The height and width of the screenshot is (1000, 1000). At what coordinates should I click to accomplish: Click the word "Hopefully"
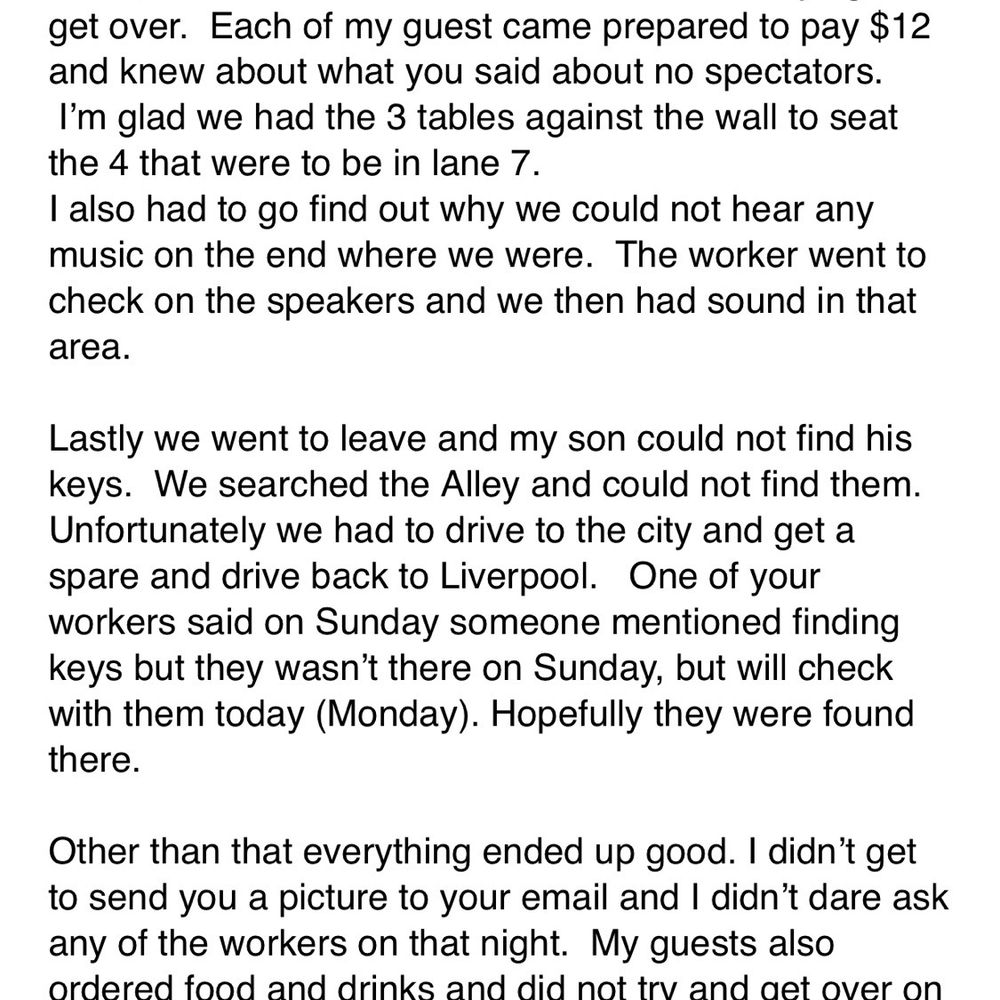[566, 715]
